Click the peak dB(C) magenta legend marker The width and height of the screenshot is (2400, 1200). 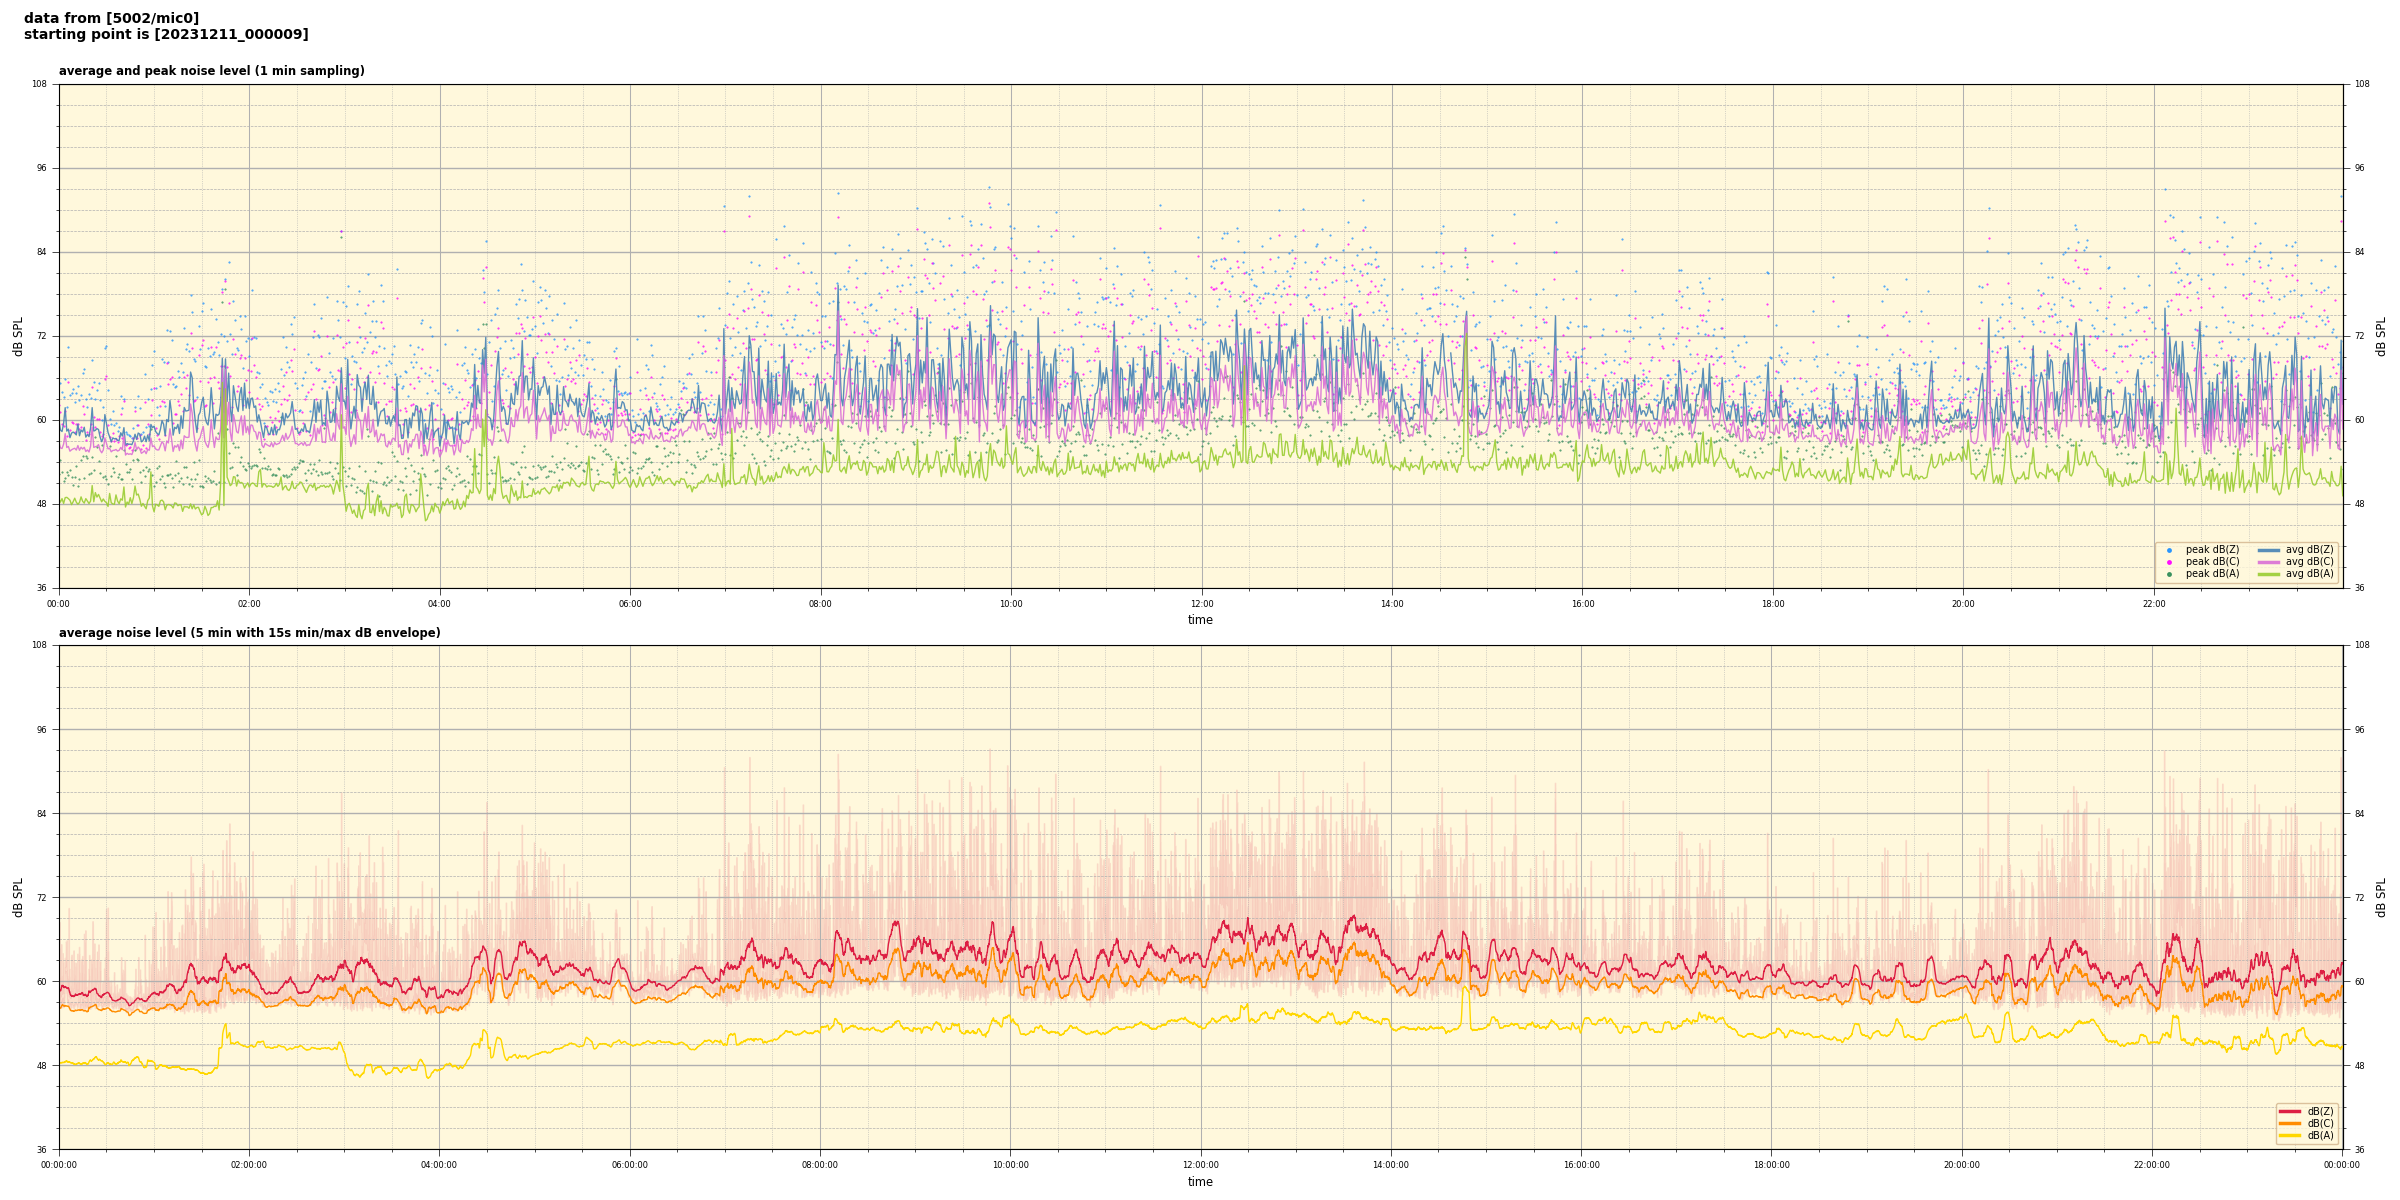coord(2169,562)
